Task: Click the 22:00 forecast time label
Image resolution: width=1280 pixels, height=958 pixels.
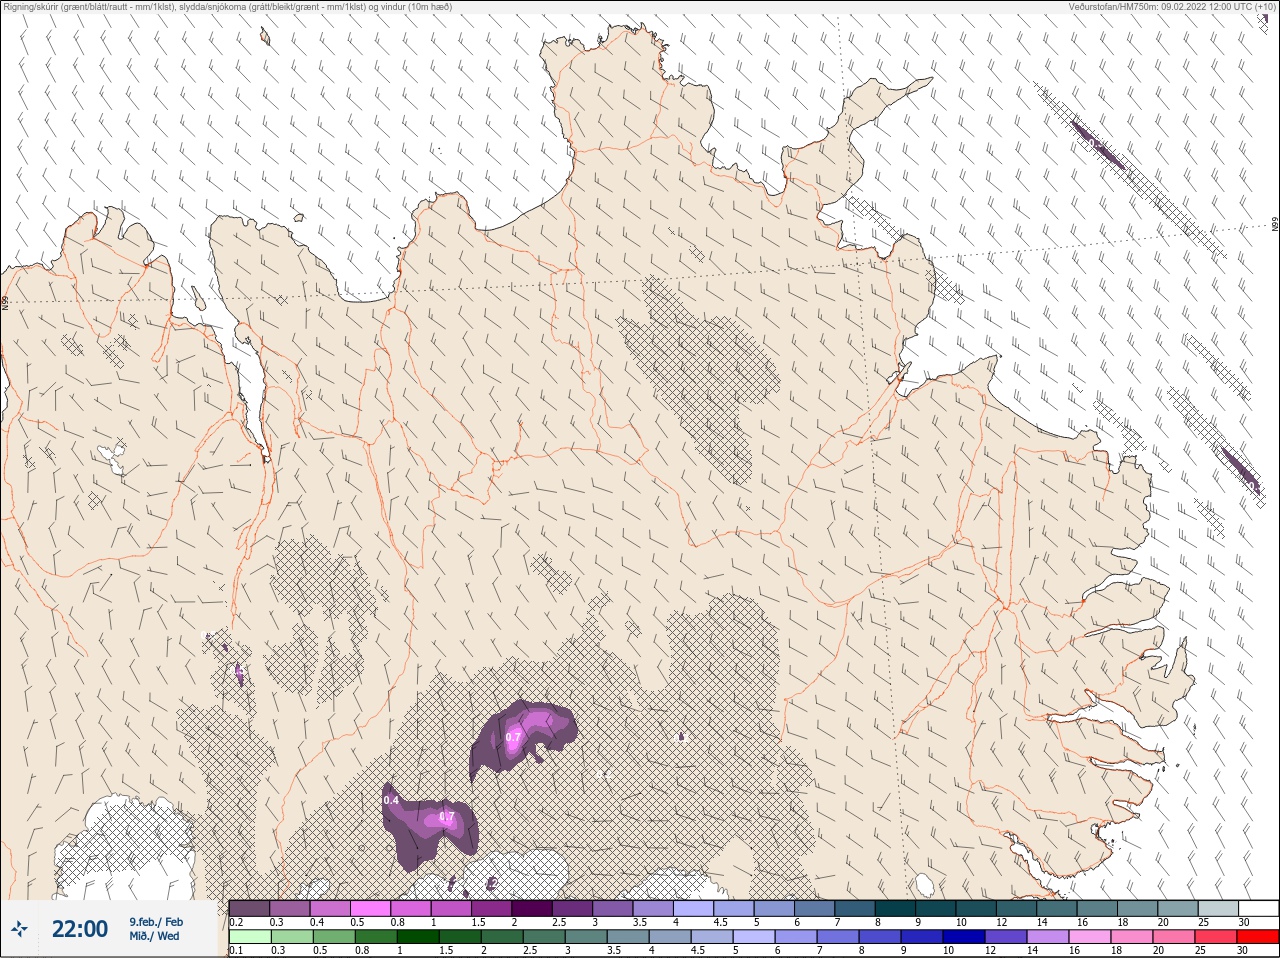Action: [x=79, y=929]
